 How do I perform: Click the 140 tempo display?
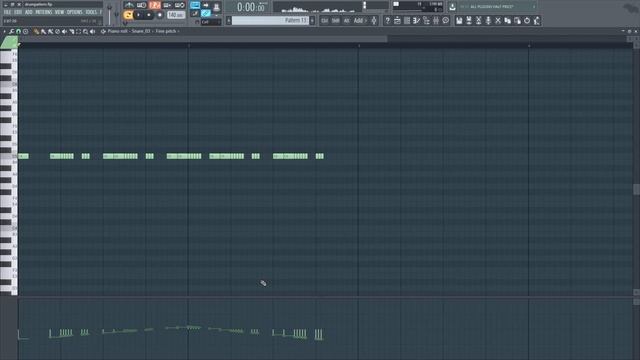(176, 15)
